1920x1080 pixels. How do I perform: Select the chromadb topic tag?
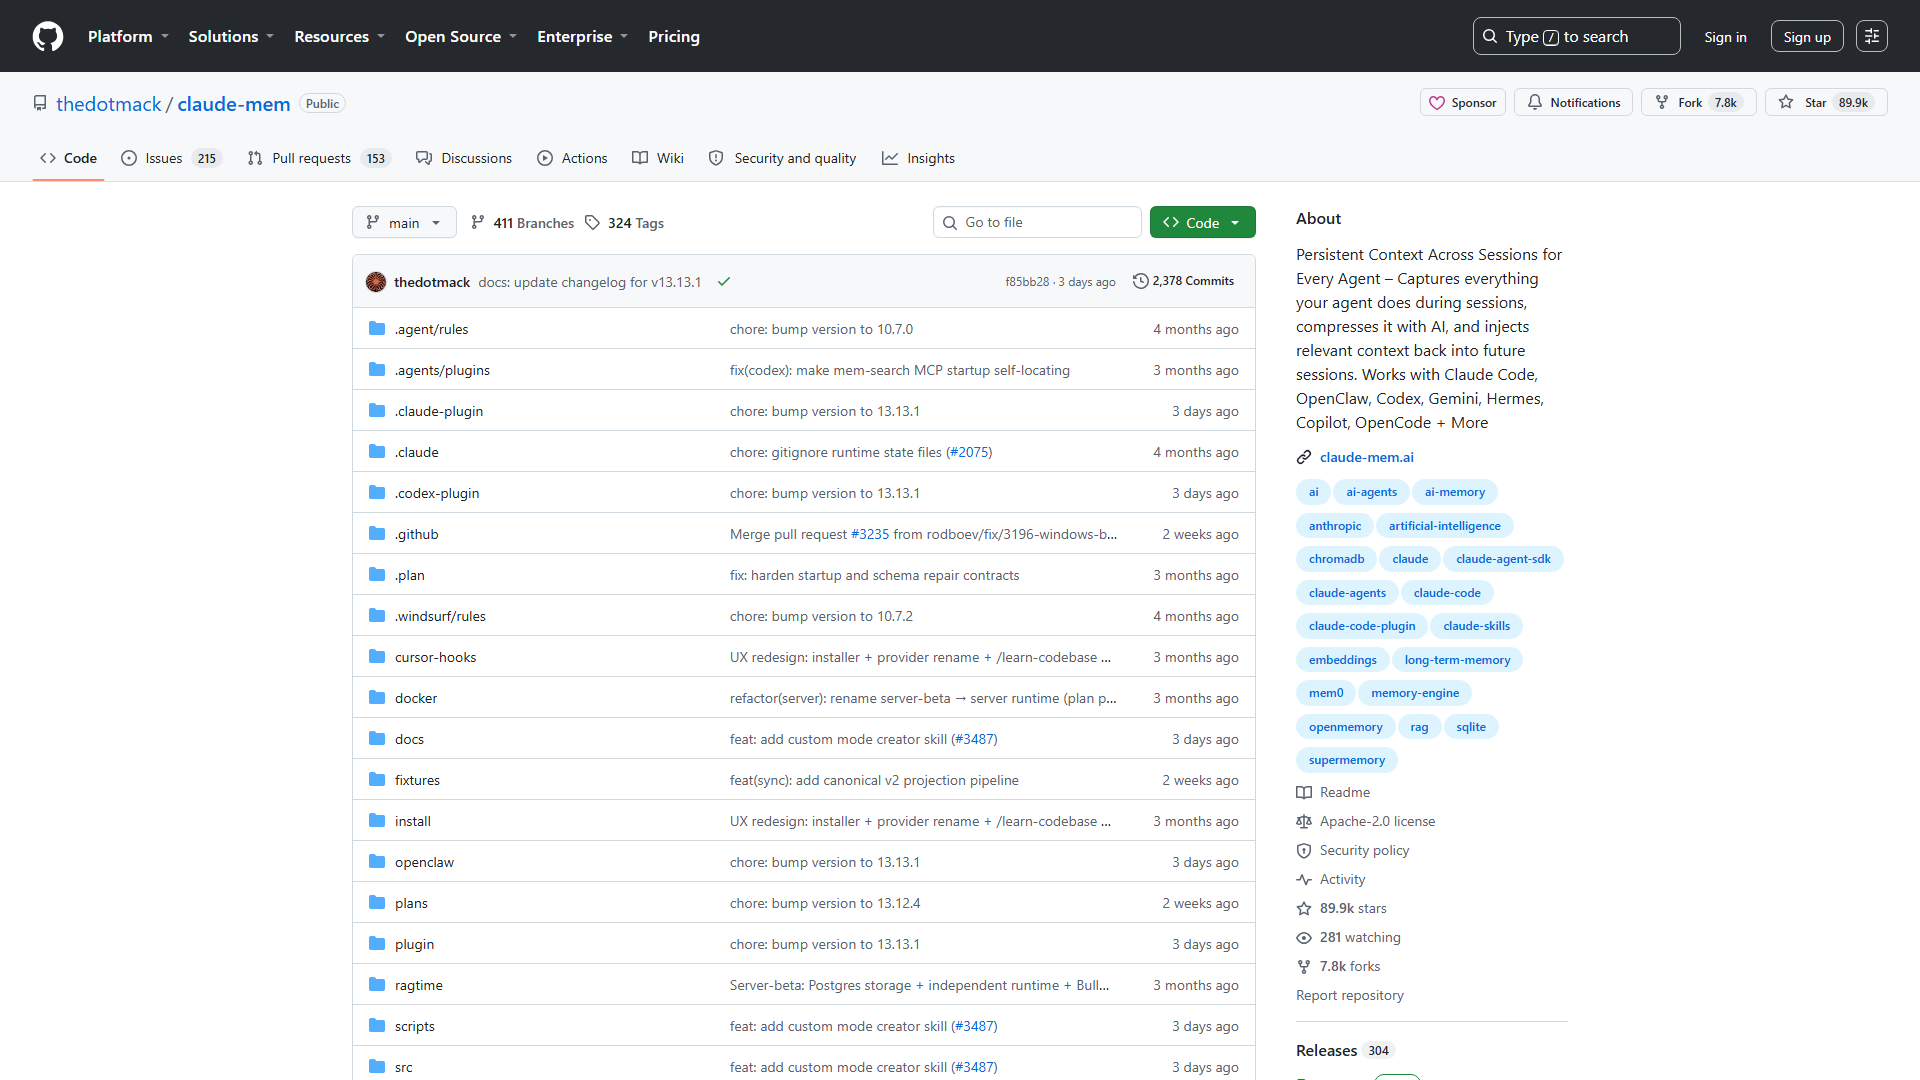[x=1336, y=559]
